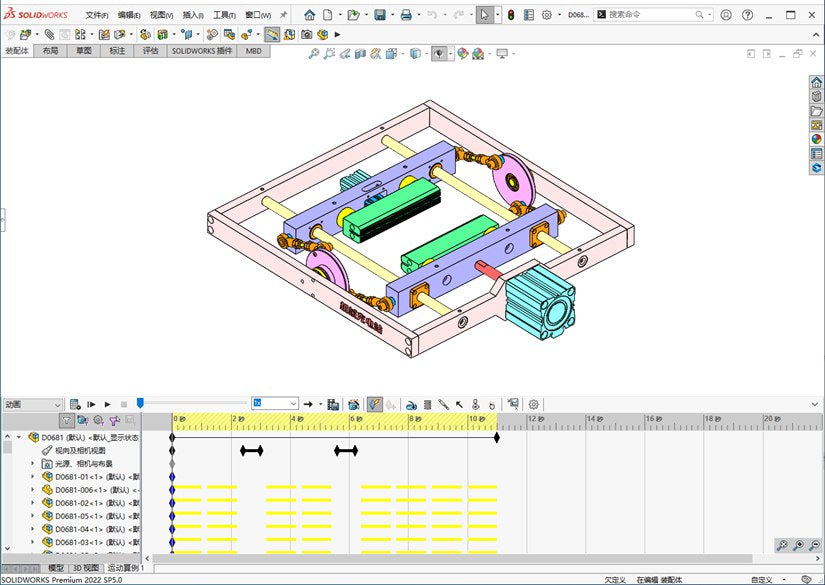Viewport: 825px width, 585px height.
Task: Toggle Filter Animated icon in motion tree
Action: tap(83, 420)
